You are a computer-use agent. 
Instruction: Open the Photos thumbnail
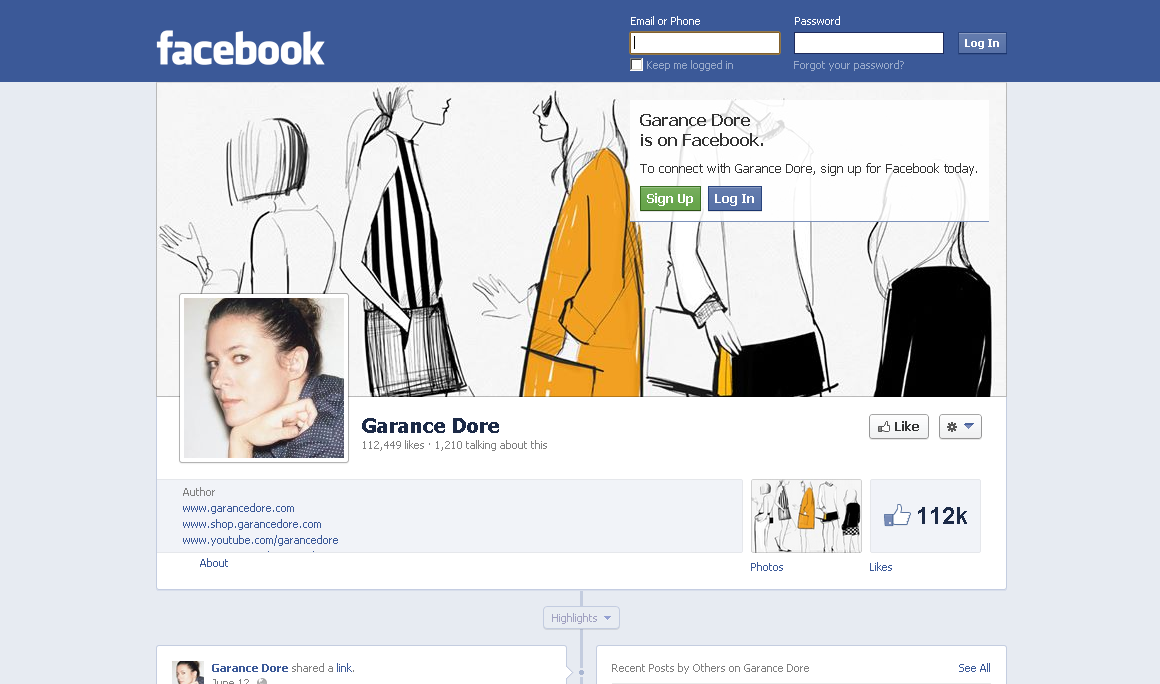pos(806,516)
